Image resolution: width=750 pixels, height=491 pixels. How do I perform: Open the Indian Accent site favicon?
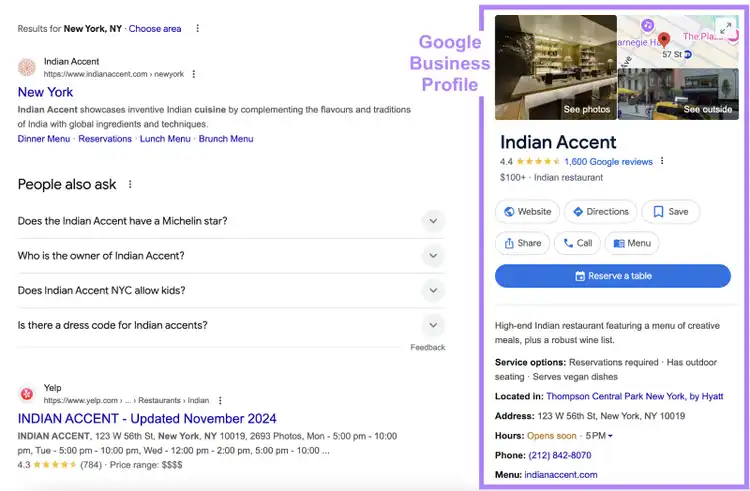(27, 67)
